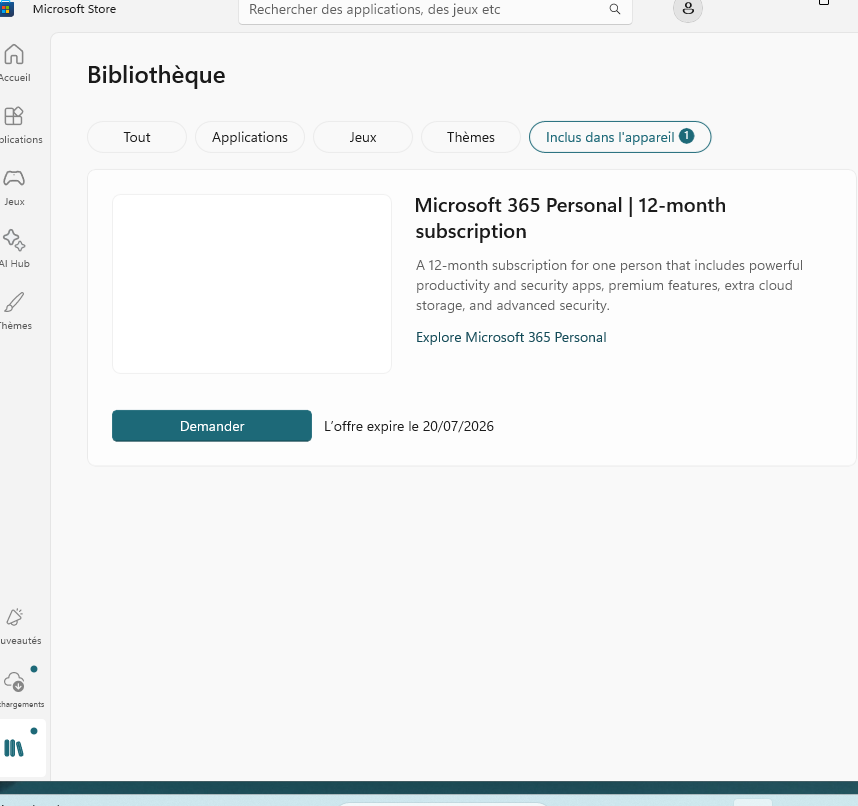Click the text "L'offre expire le 20/07/2026"
Image resolution: width=858 pixels, height=806 pixels.
coord(409,426)
